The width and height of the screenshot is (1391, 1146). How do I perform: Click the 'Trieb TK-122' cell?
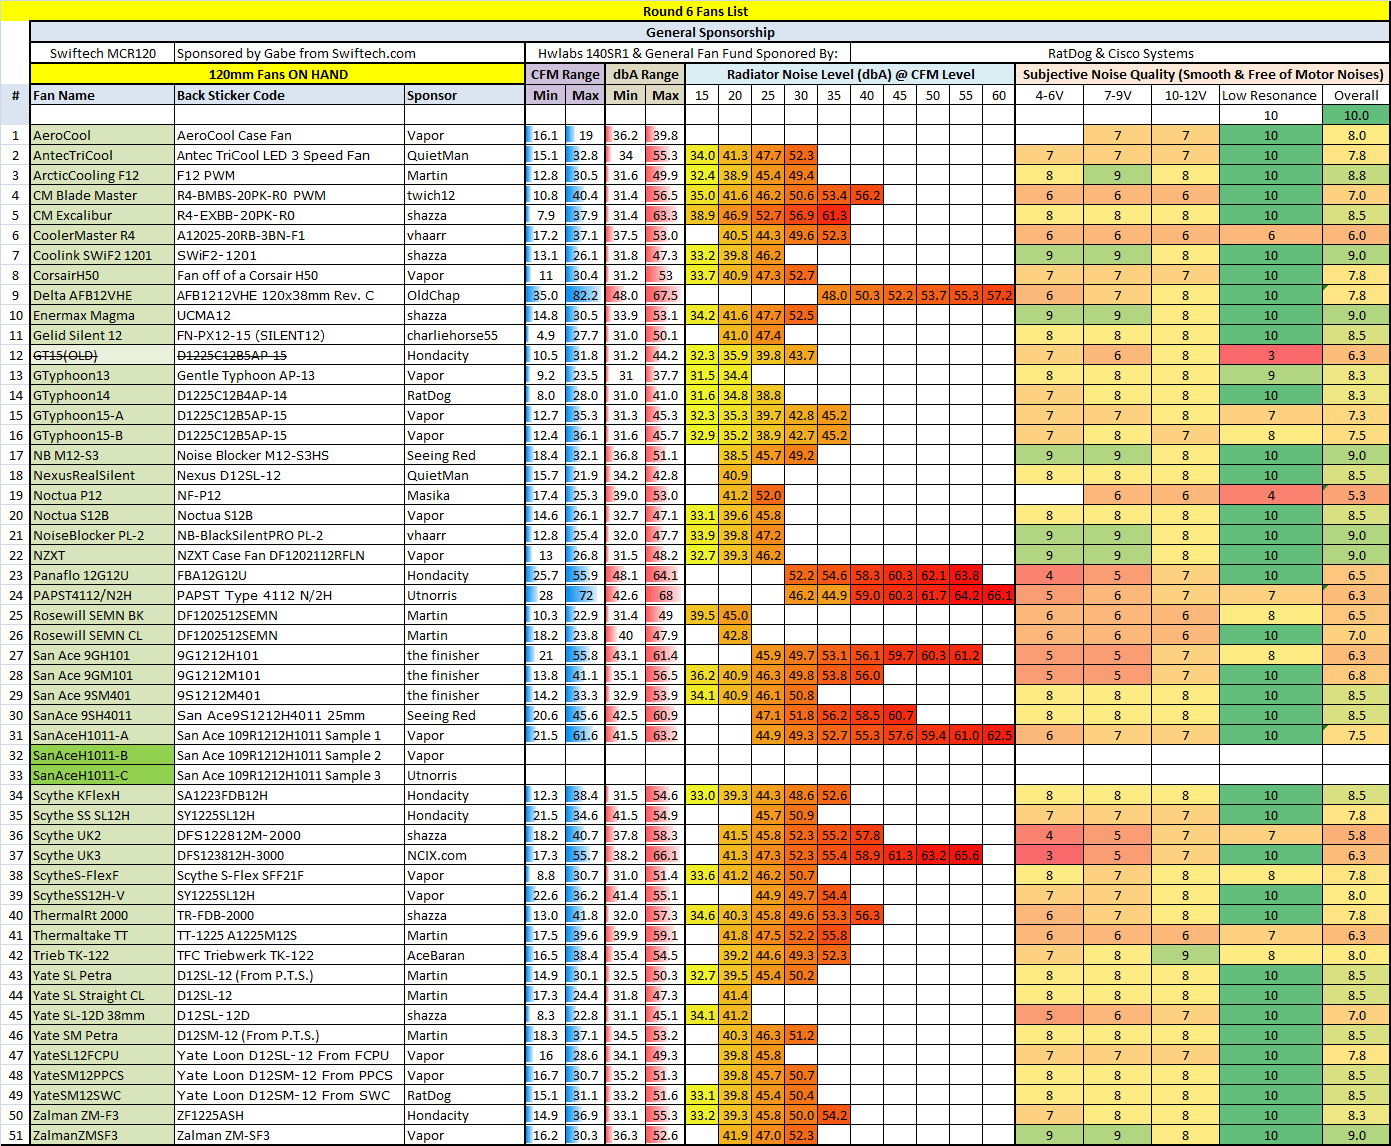pyautogui.click(x=103, y=955)
